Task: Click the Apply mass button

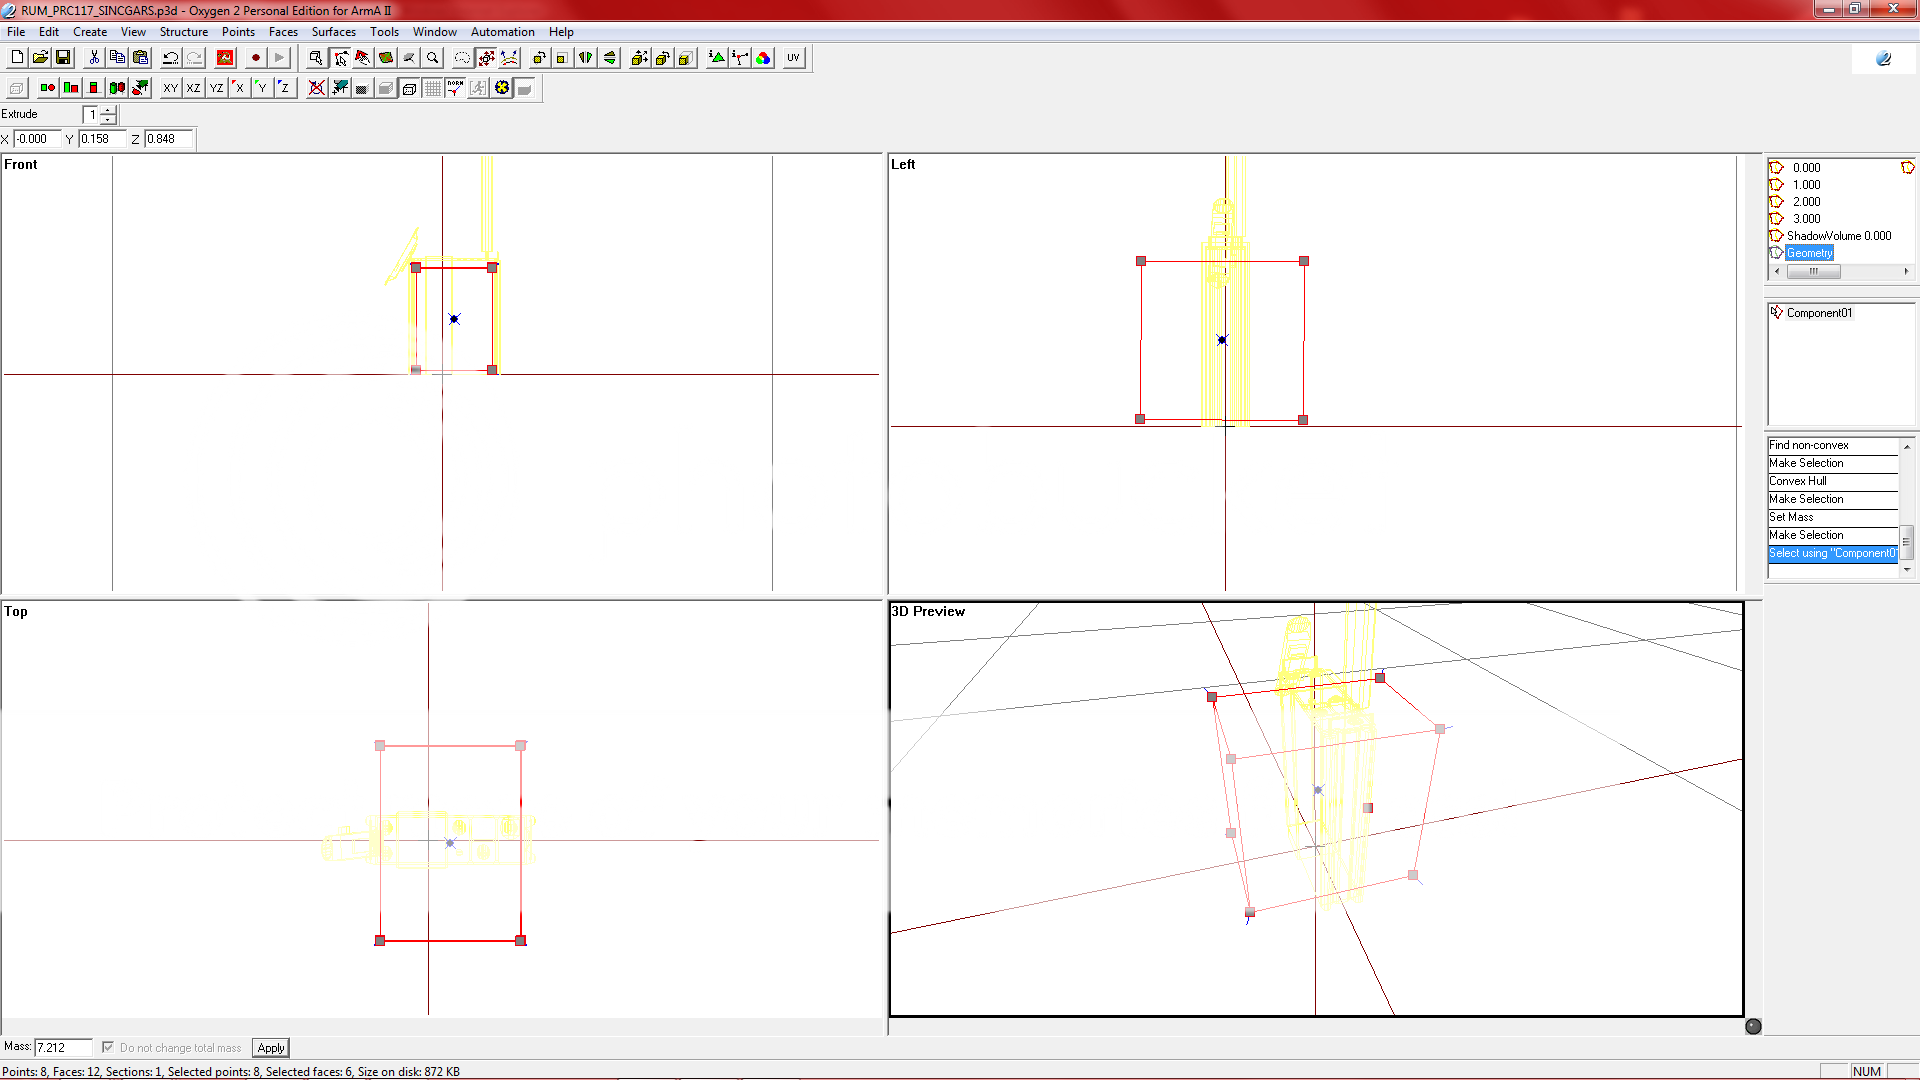Action: [270, 1048]
